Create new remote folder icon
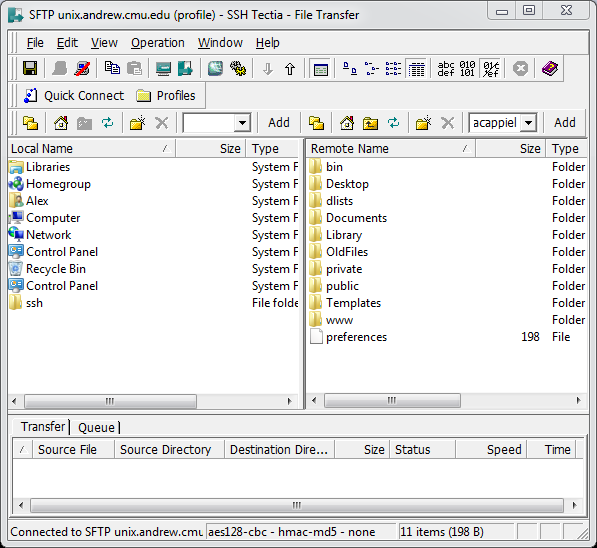Image resolution: width=597 pixels, height=548 pixels. tap(424, 123)
